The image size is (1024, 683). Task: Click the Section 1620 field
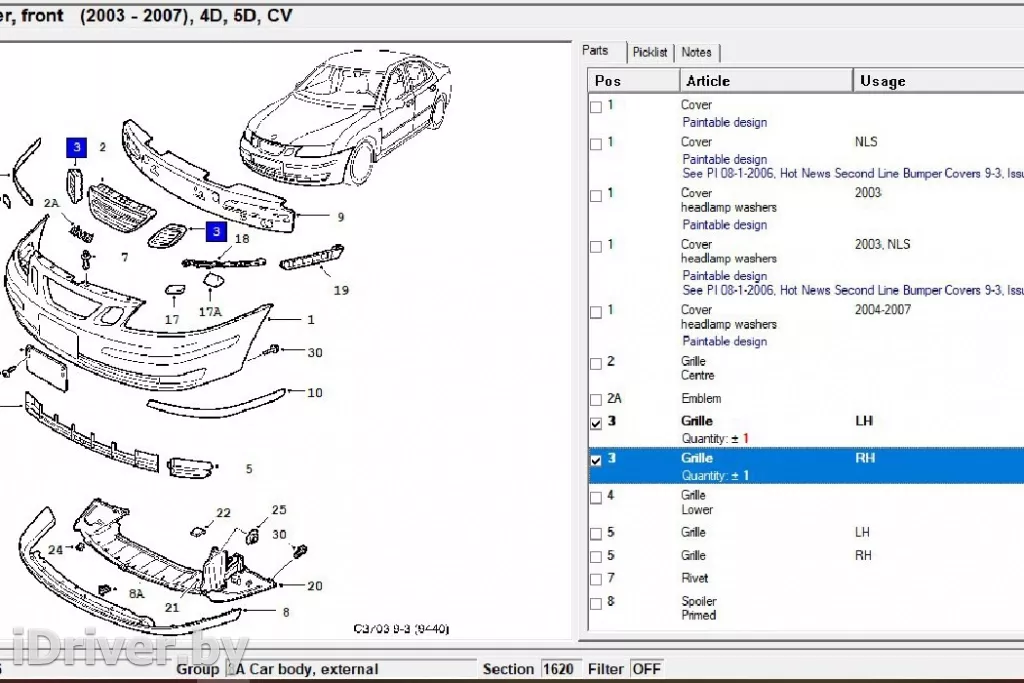[x=560, y=669]
